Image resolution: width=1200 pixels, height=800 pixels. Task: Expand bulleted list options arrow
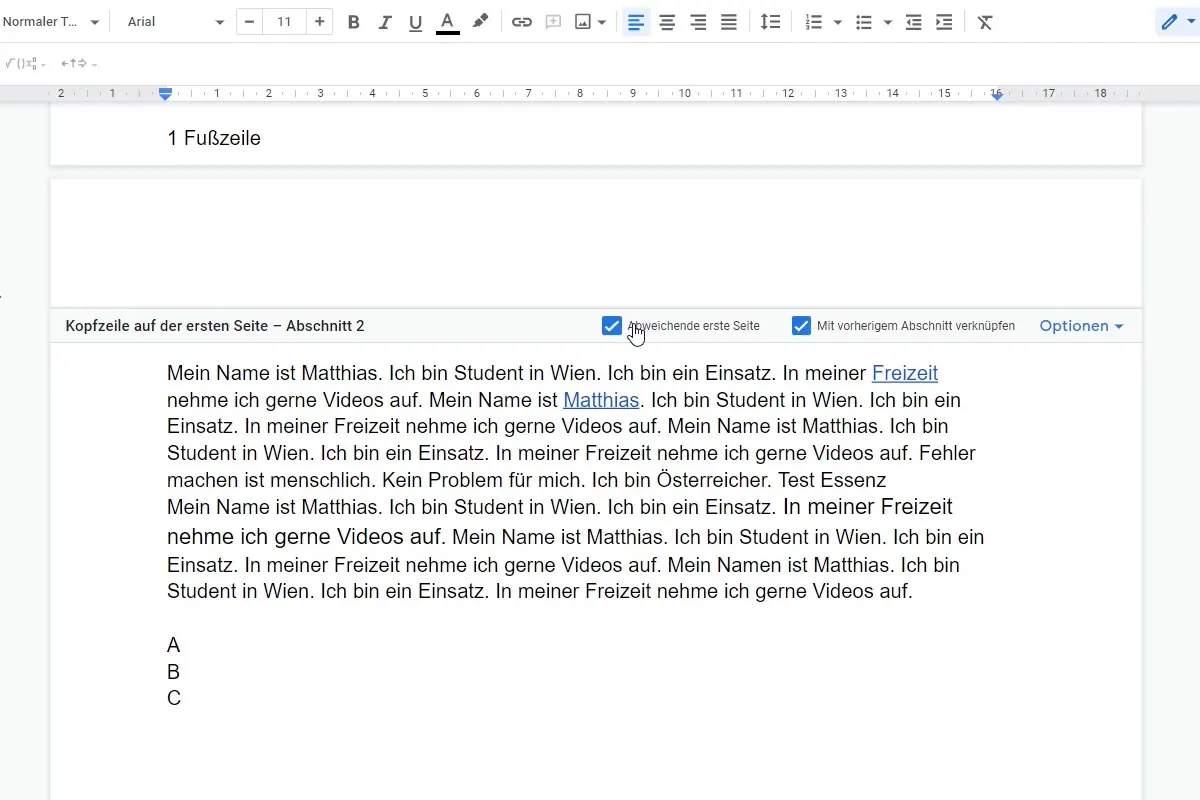[x=888, y=22]
